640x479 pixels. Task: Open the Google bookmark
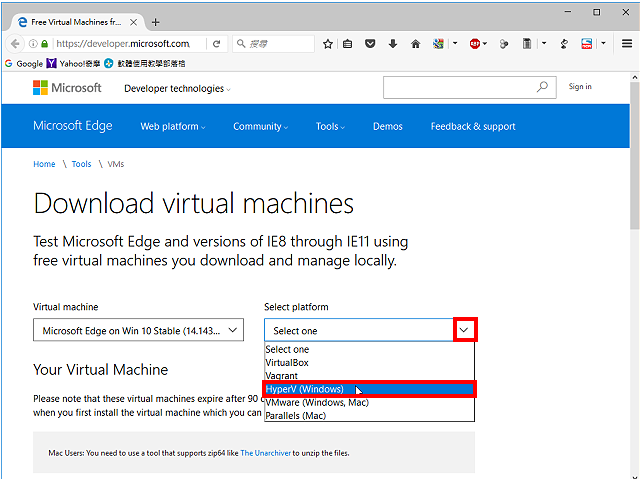[x=24, y=64]
